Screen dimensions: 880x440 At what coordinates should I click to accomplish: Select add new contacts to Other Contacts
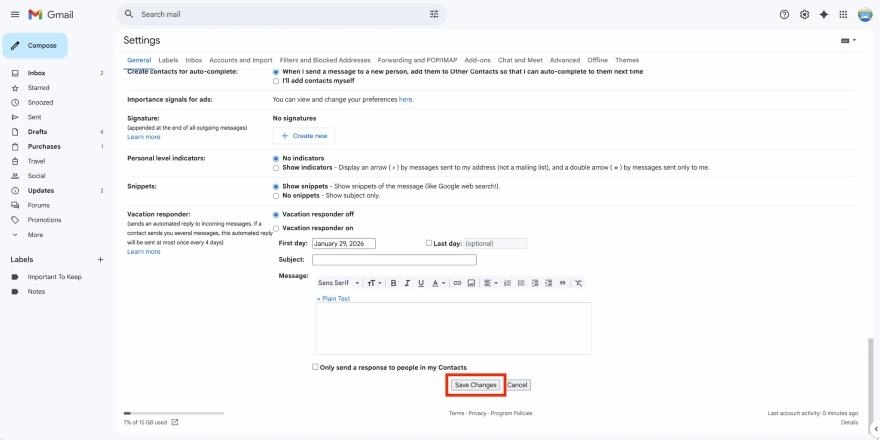[276, 72]
